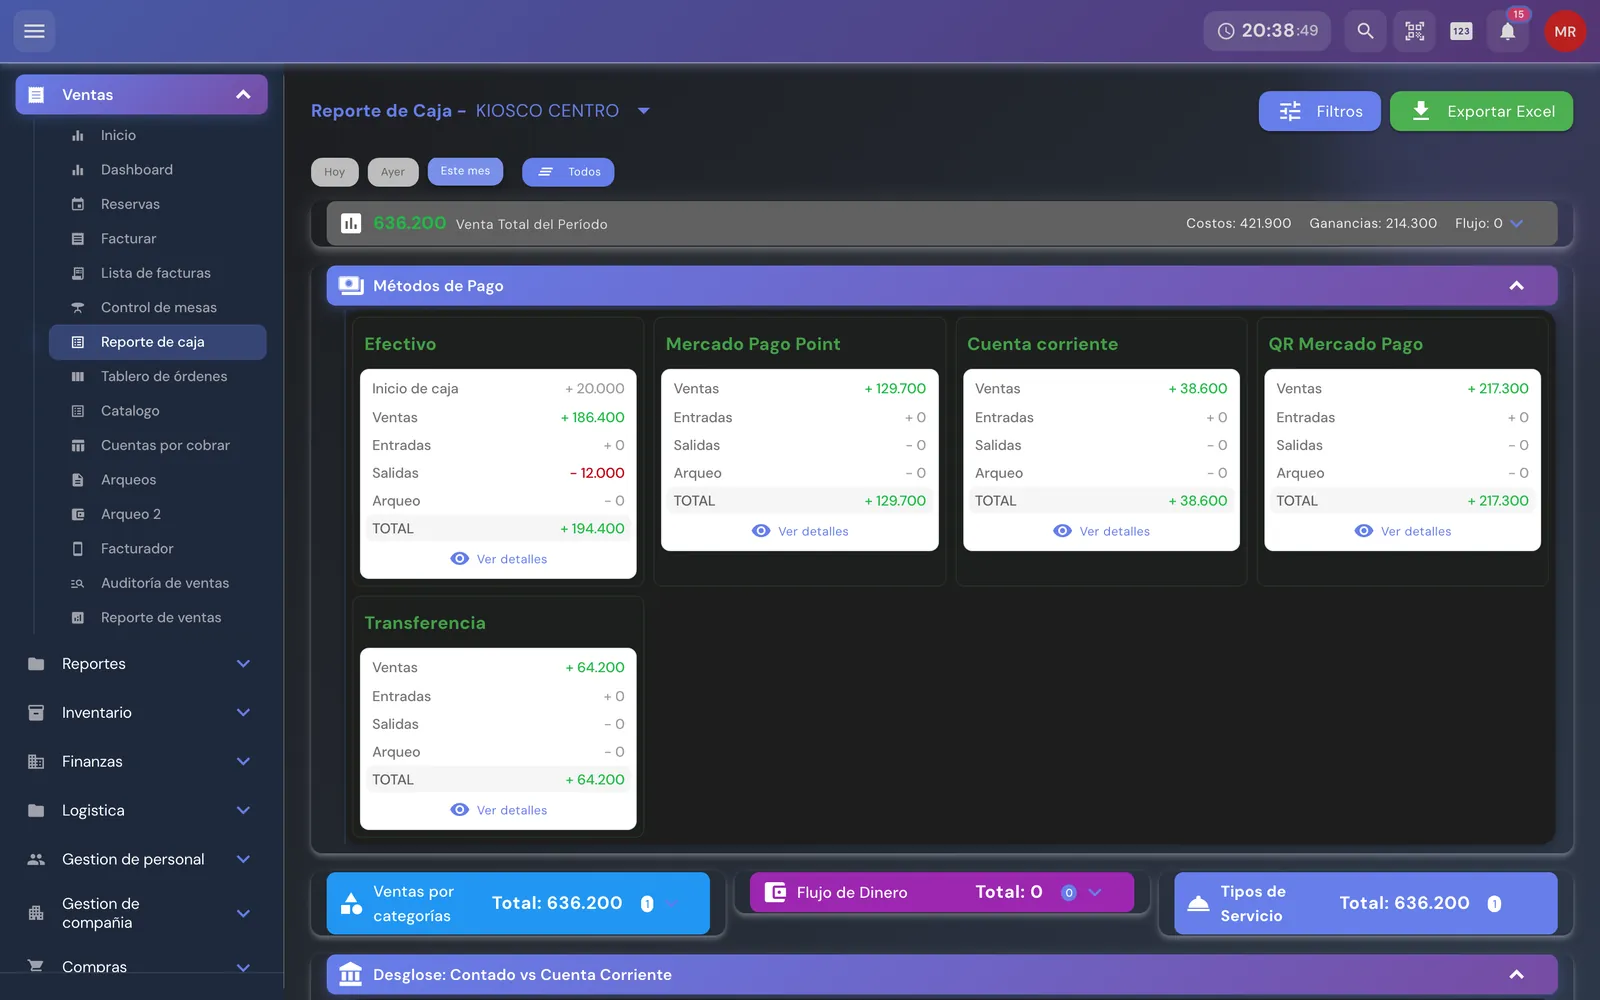Select the Ayer date filter
Screen dimensions: 1600x1000
[x=393, y=172]
